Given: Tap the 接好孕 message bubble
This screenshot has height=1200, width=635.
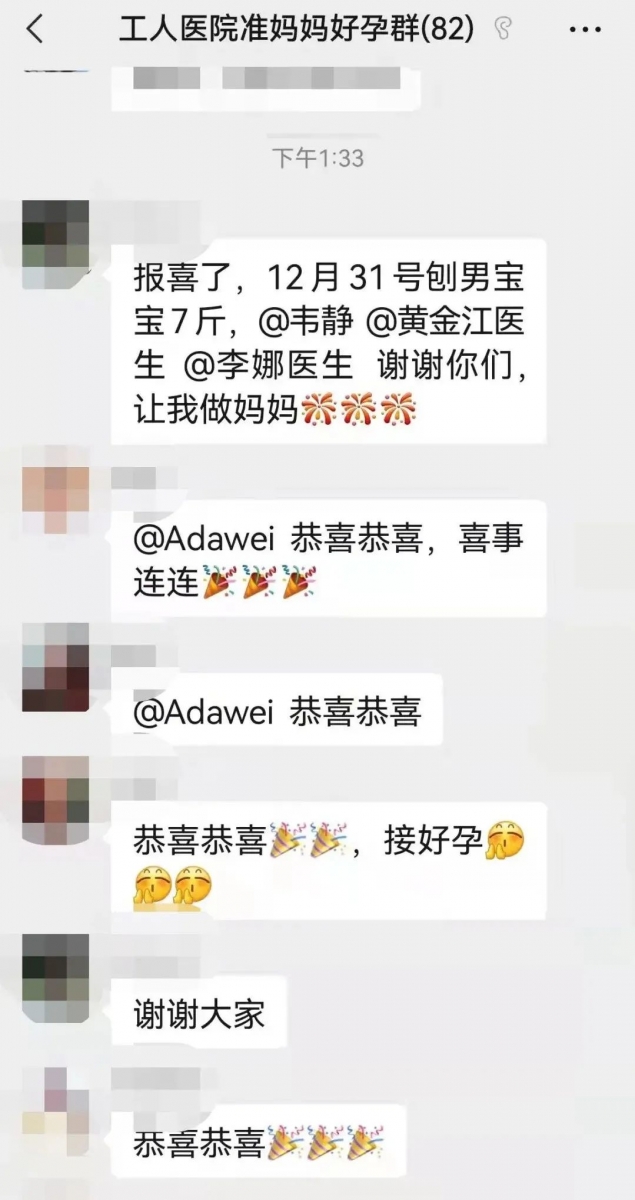Looking at the screenshot, I should pos(329,864).
